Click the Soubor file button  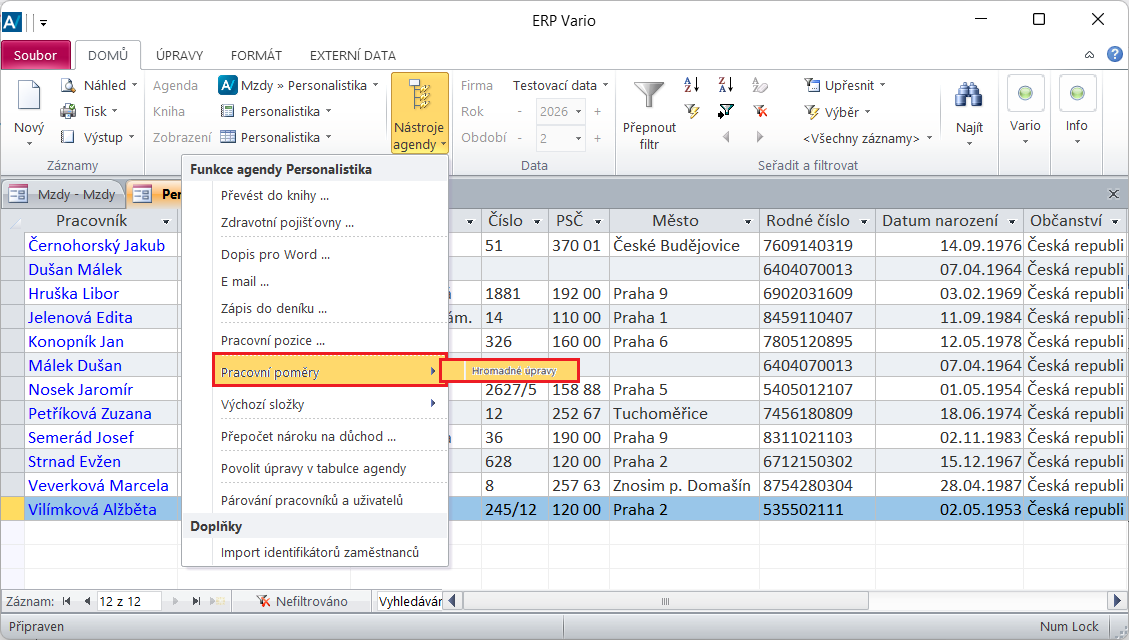click(x=36, y=56)
